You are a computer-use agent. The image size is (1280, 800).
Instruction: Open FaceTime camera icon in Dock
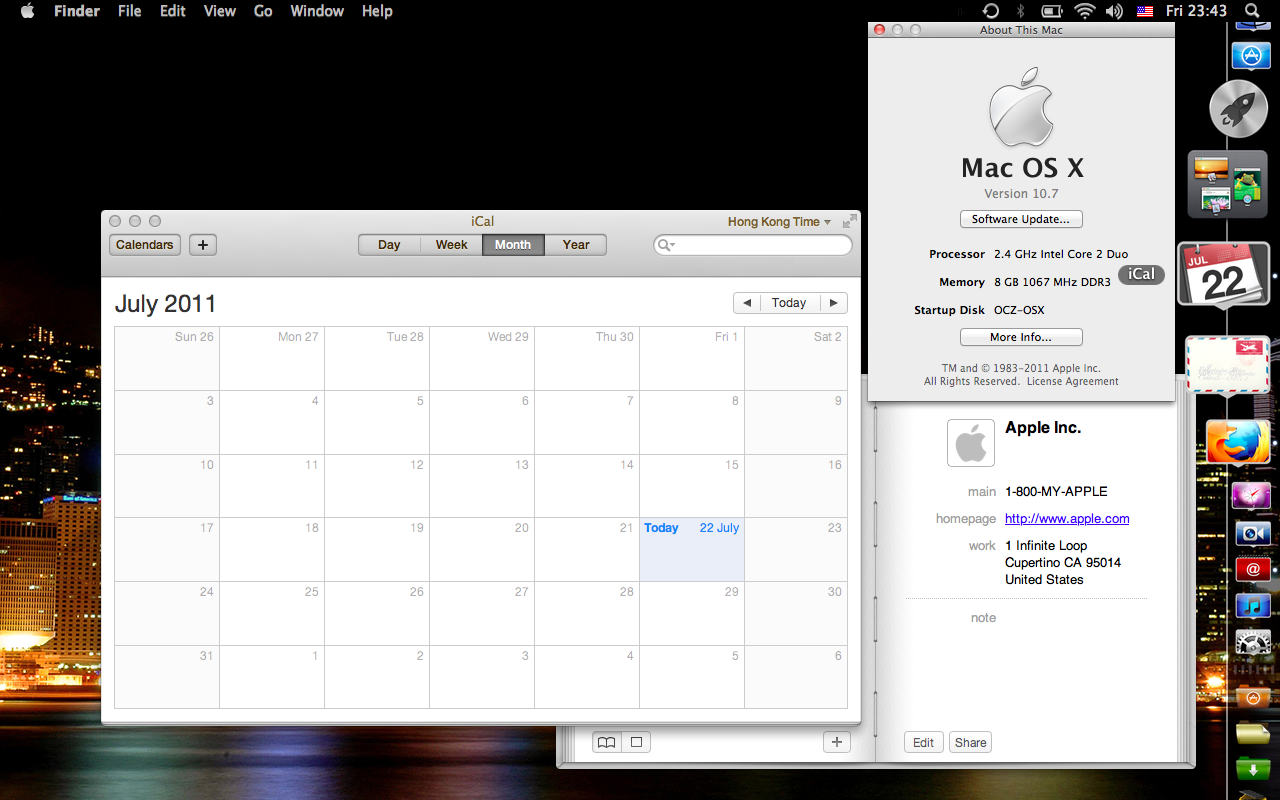coord(1253,533)
